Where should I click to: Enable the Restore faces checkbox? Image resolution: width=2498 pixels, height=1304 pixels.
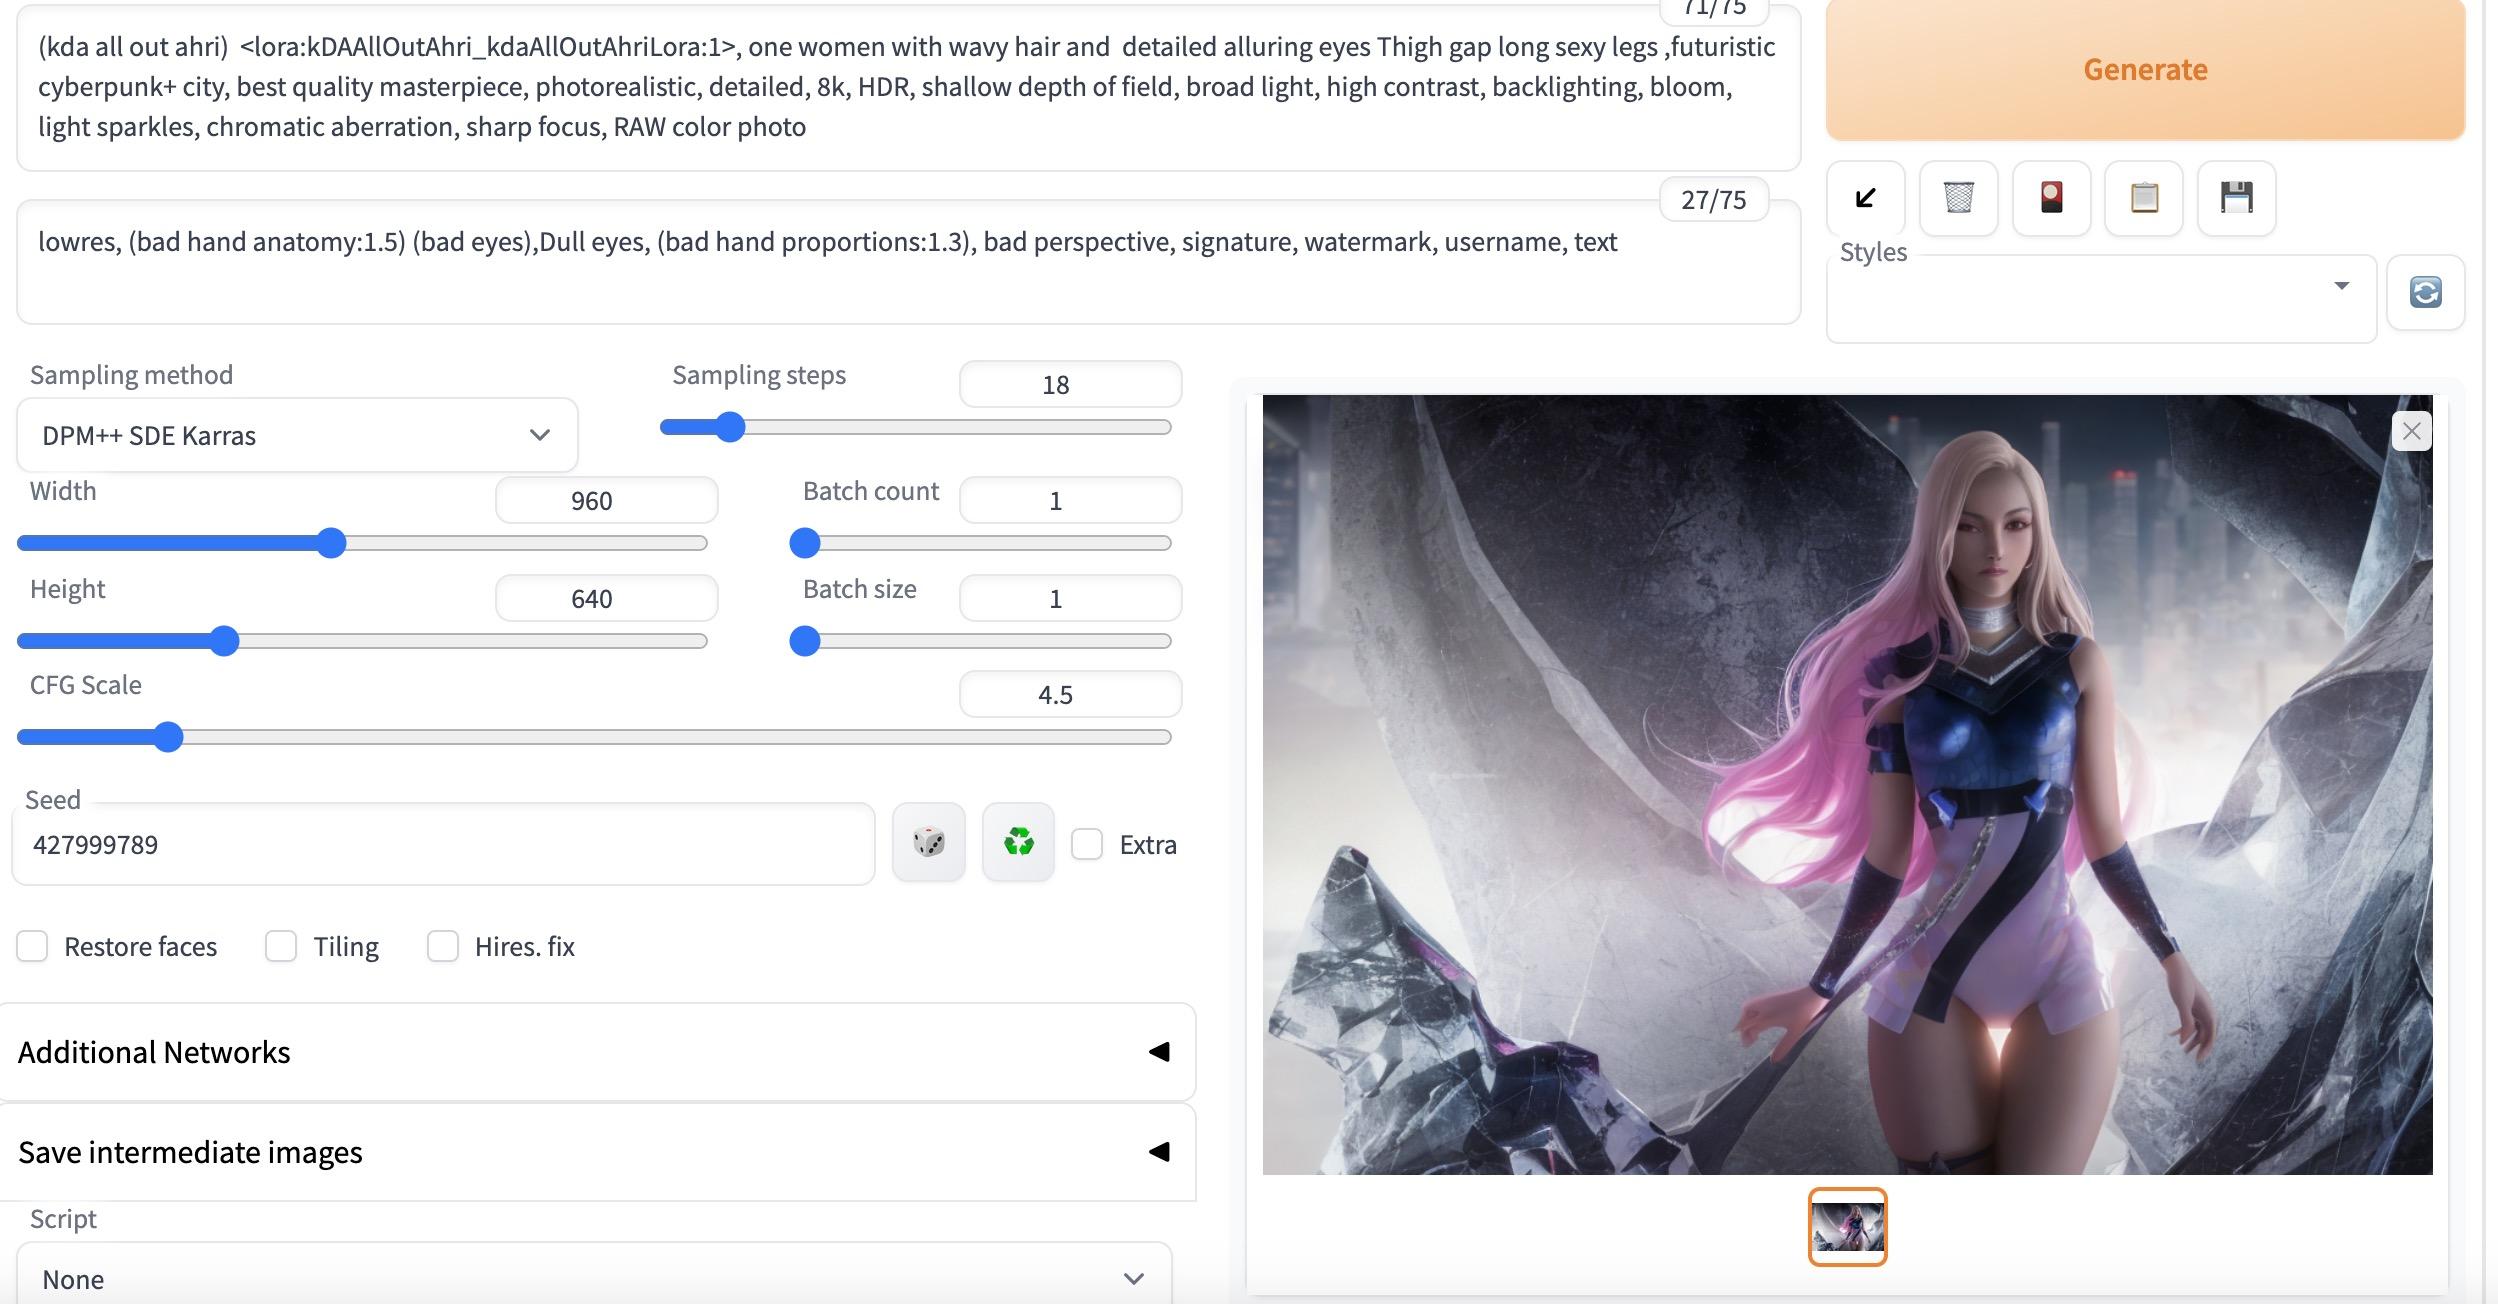point(32,946)
